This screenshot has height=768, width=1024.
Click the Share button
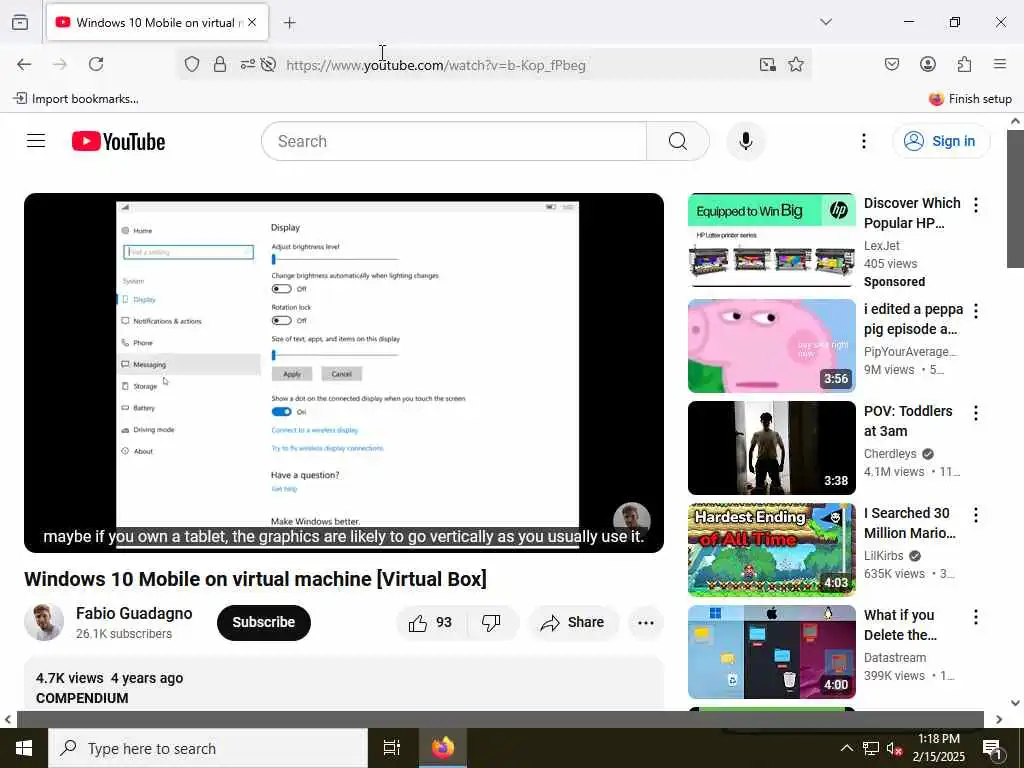[573, 622]
